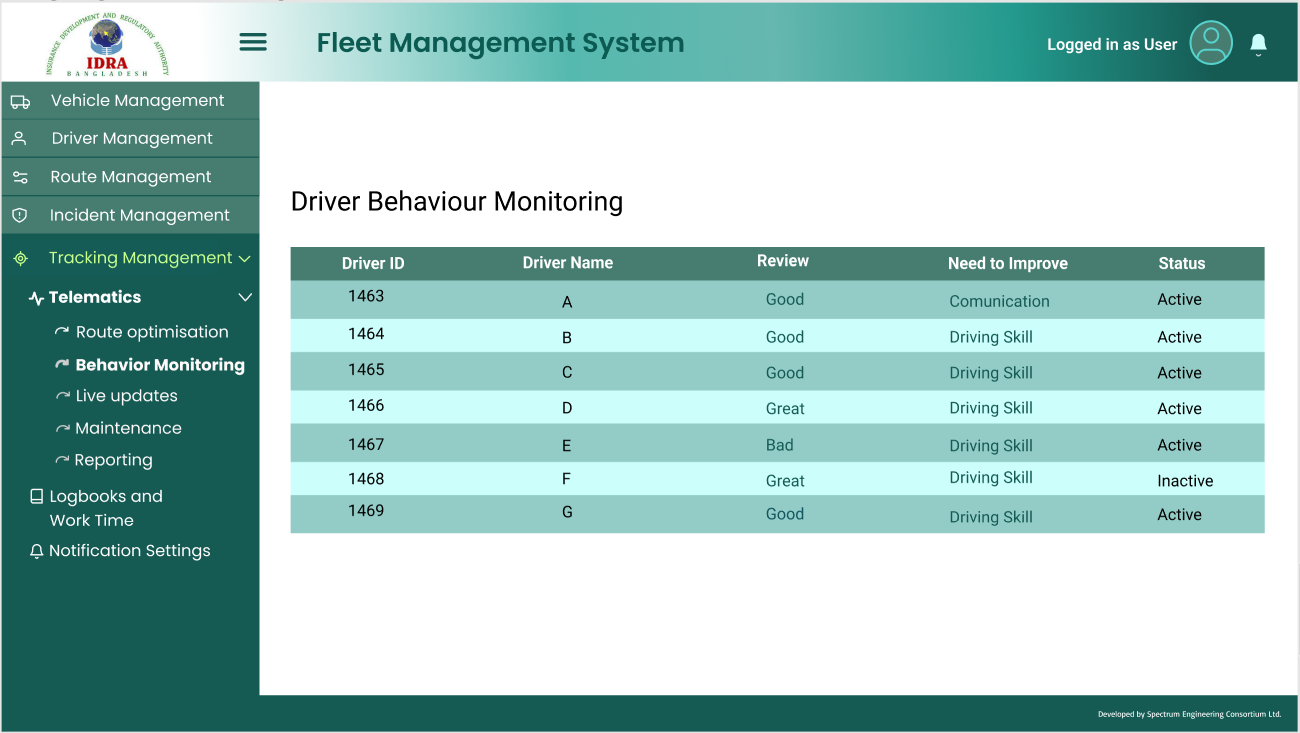Click the Route Management sliders icon
1300x733 pixels.
(20, 177)
